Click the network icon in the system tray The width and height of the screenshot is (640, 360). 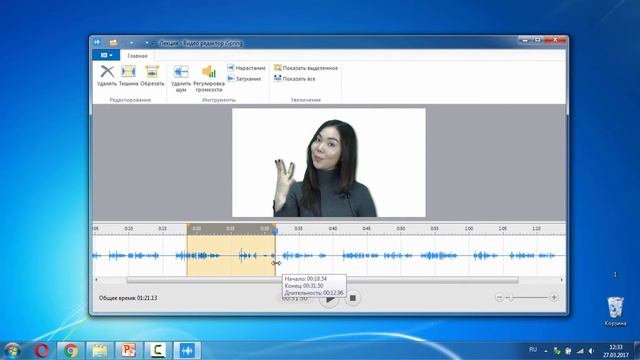coord(580,351)
